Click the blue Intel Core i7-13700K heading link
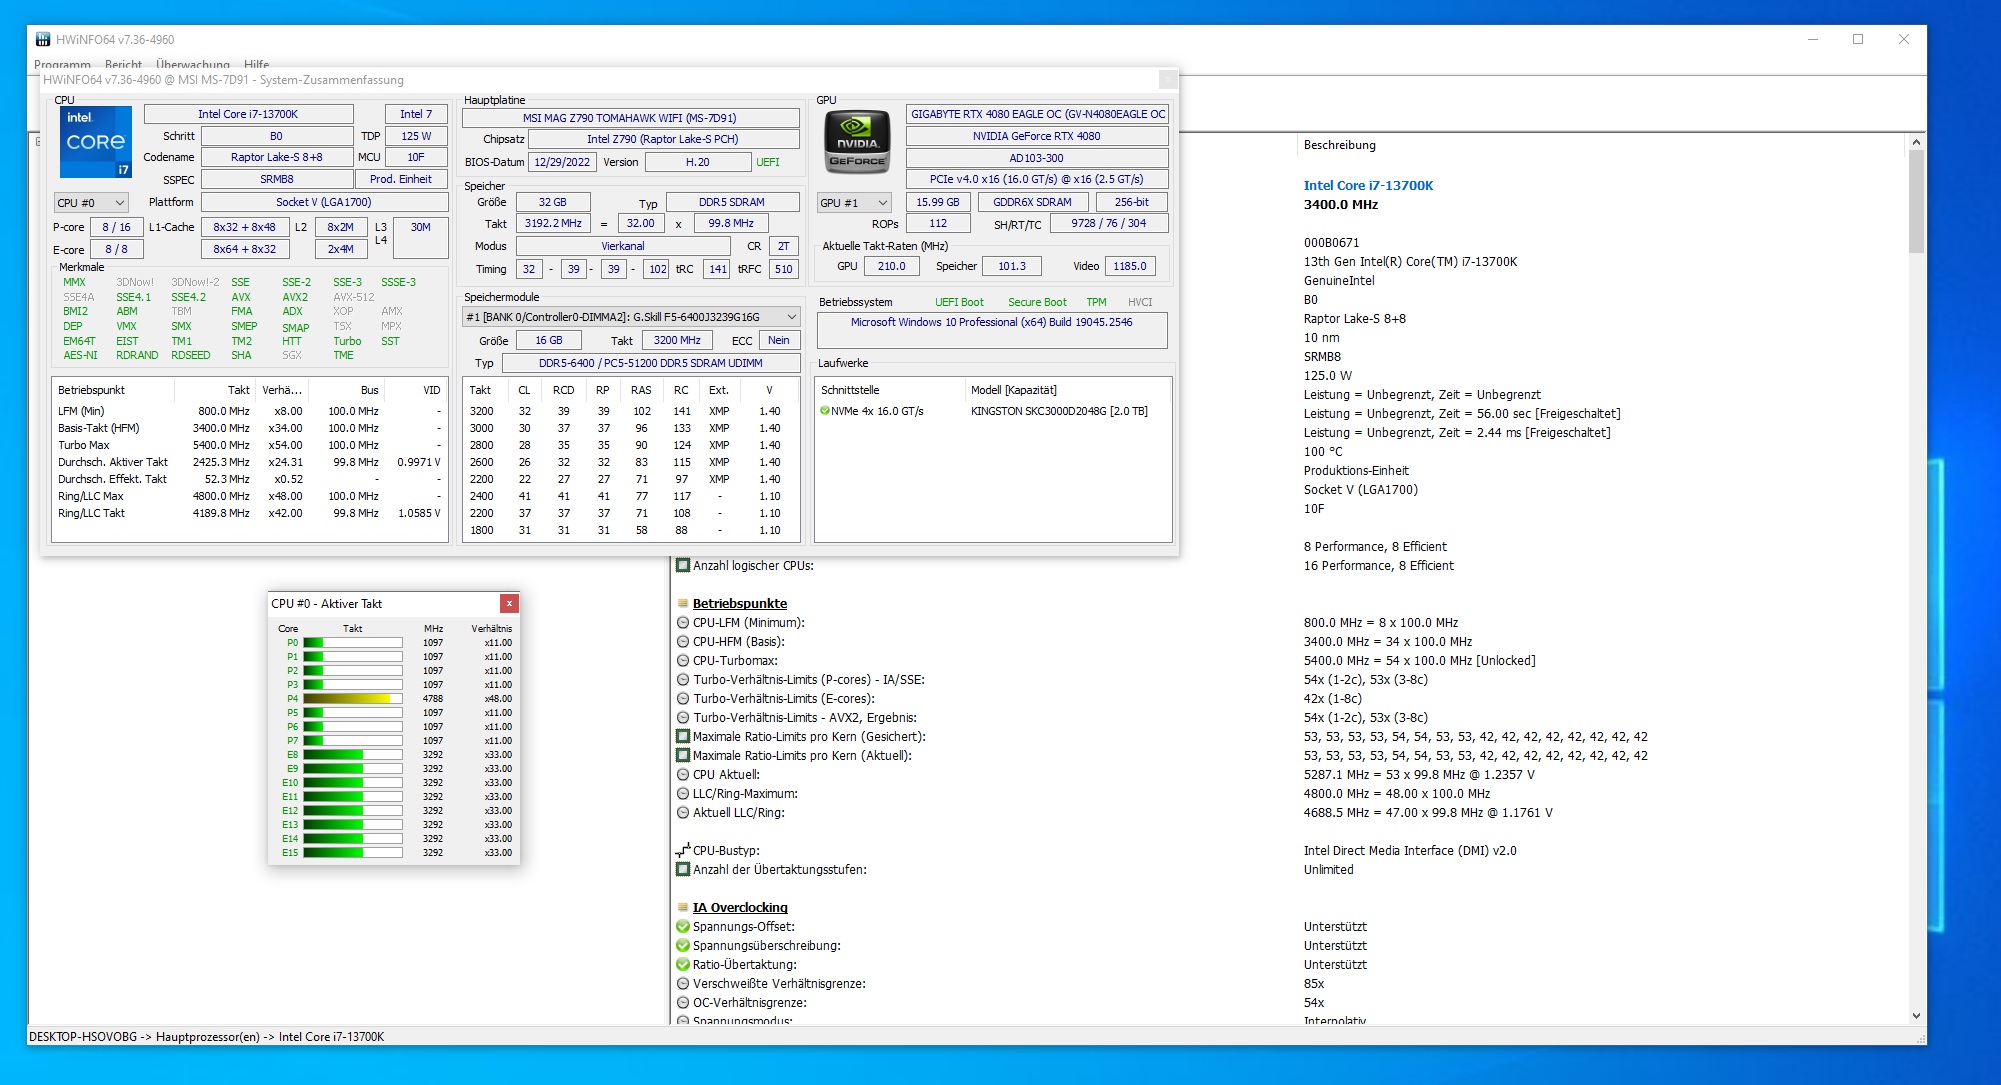2001x1085 pixels. click(1368, 185)
